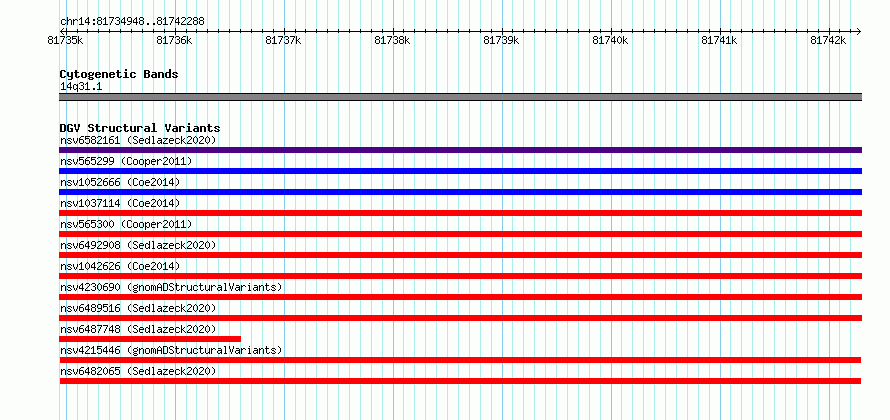Click the DGV Structural Variants track title
The width and height of the screenshot is (890, 420).
tap(140, 128)
